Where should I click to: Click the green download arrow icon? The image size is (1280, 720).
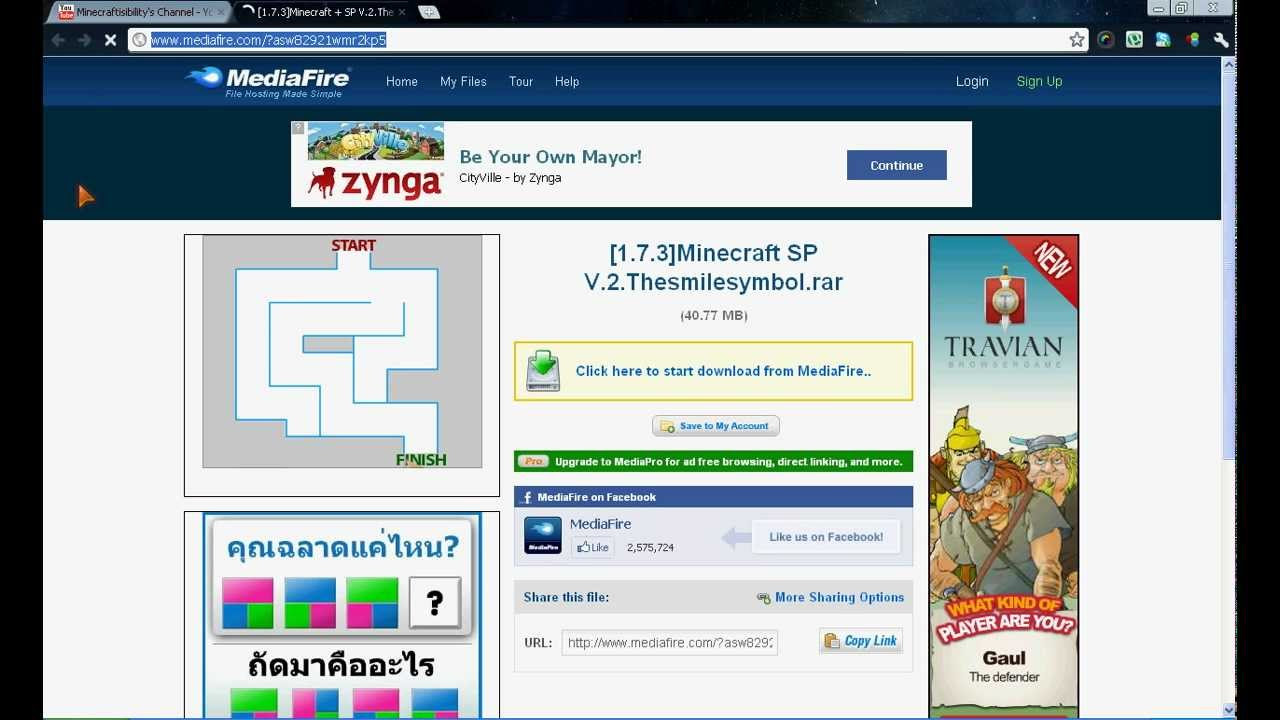[543, 370]
